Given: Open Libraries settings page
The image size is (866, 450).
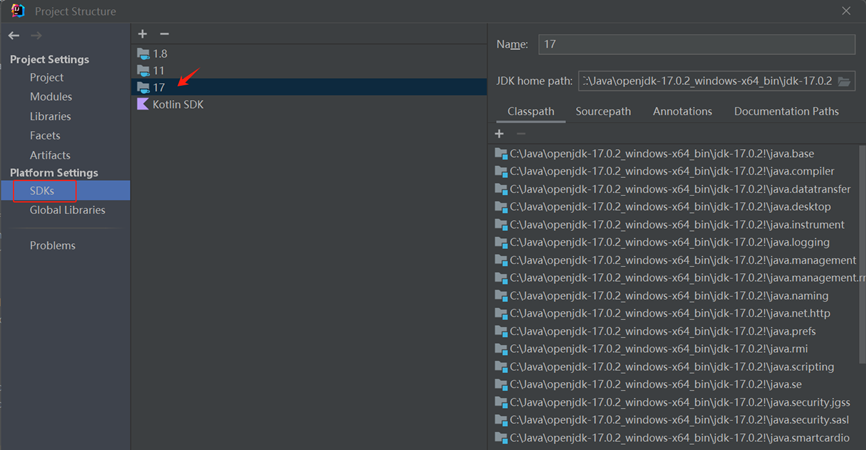Looking at the screenshot, I should pyautogui.click(x=50, y=117).
